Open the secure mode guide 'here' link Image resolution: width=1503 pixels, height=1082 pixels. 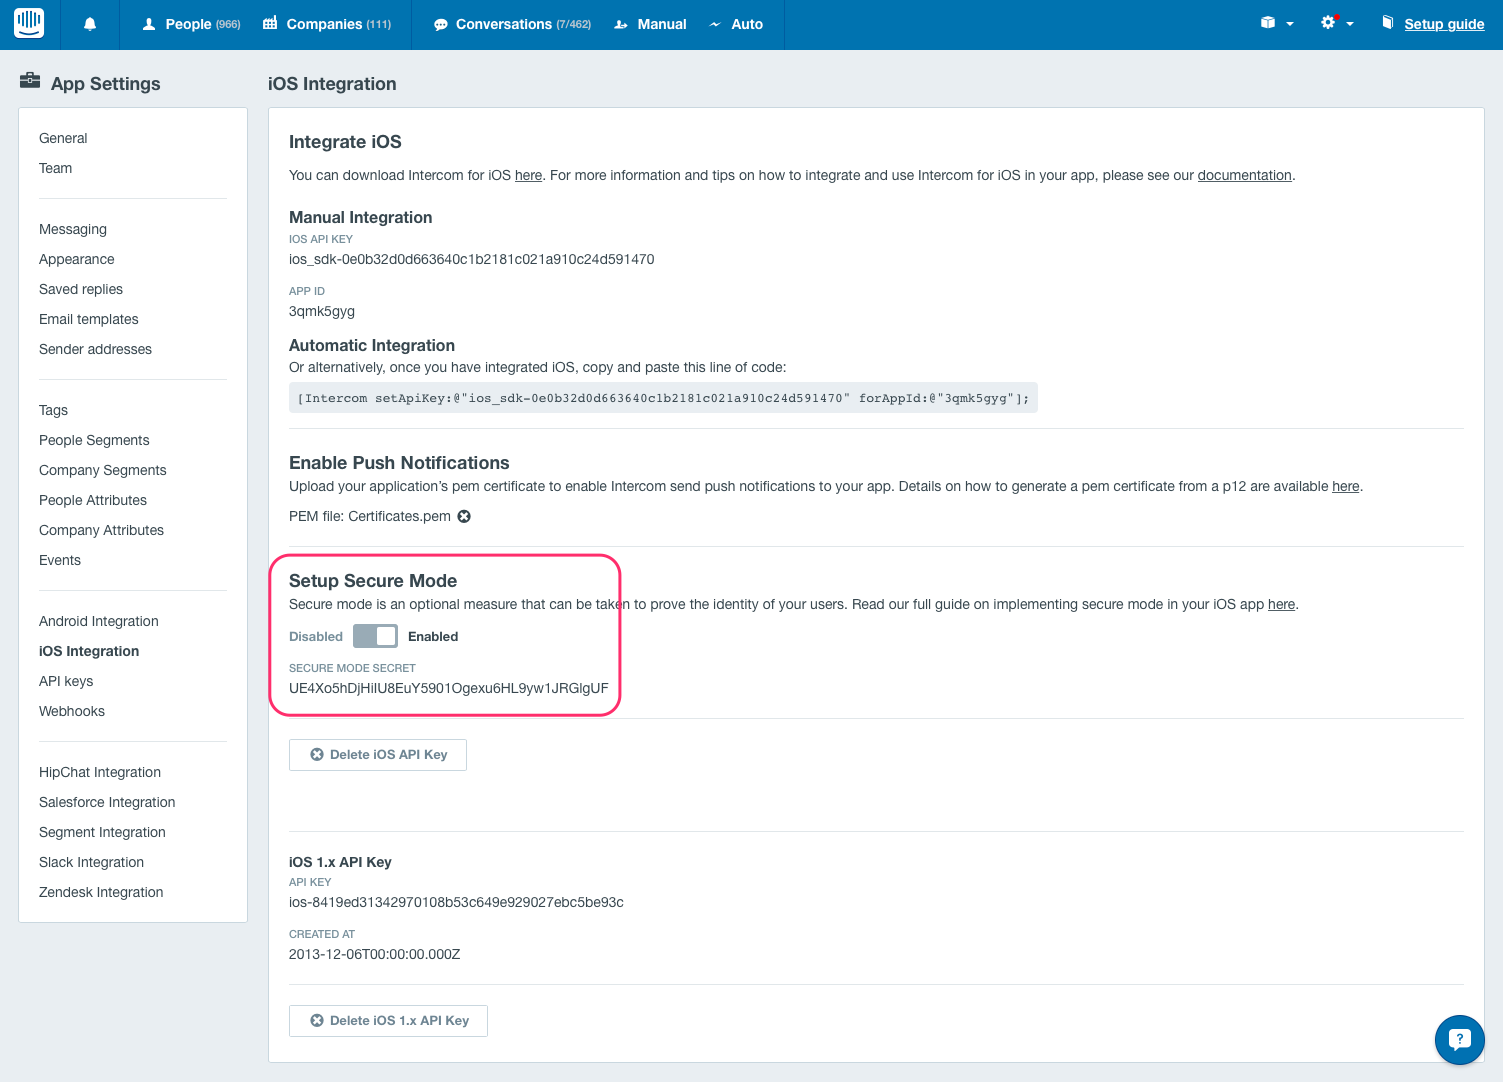1281,604
